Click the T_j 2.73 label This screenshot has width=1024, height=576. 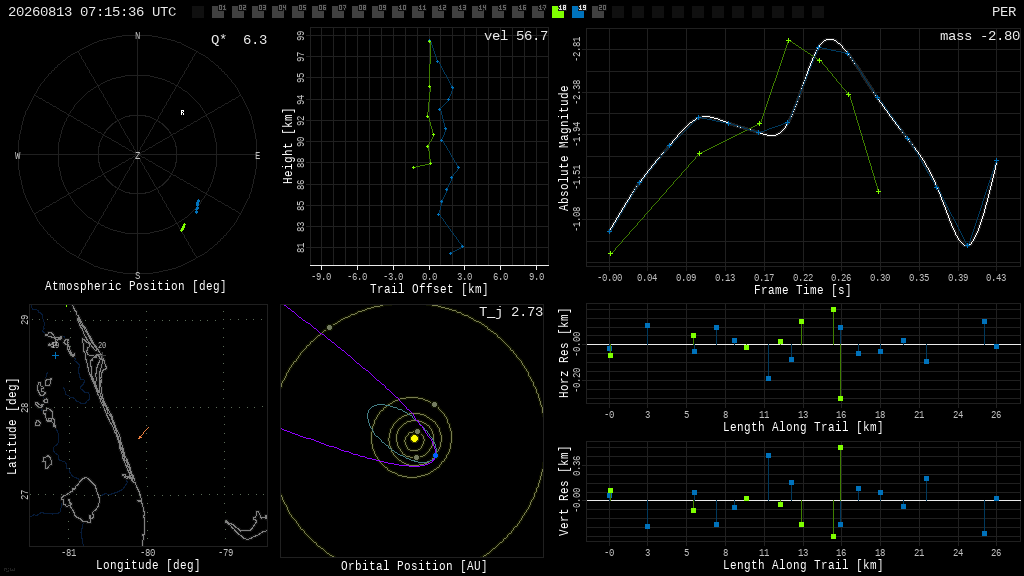tap(511, 312)
